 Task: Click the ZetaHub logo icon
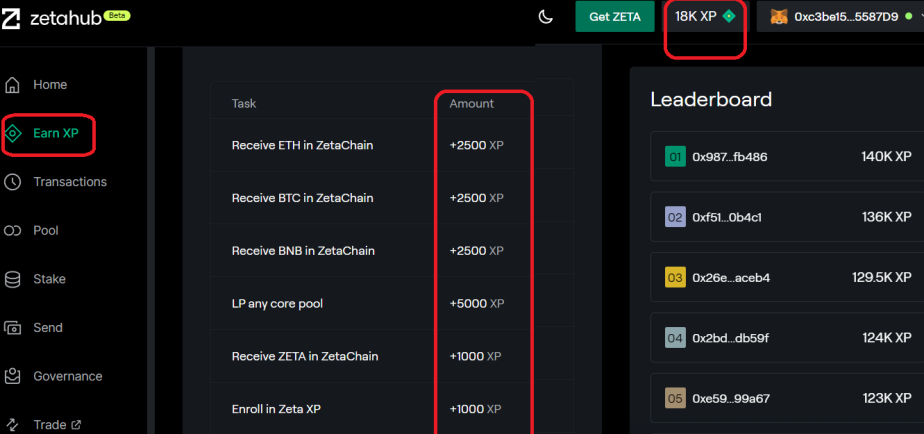point(11,18)
